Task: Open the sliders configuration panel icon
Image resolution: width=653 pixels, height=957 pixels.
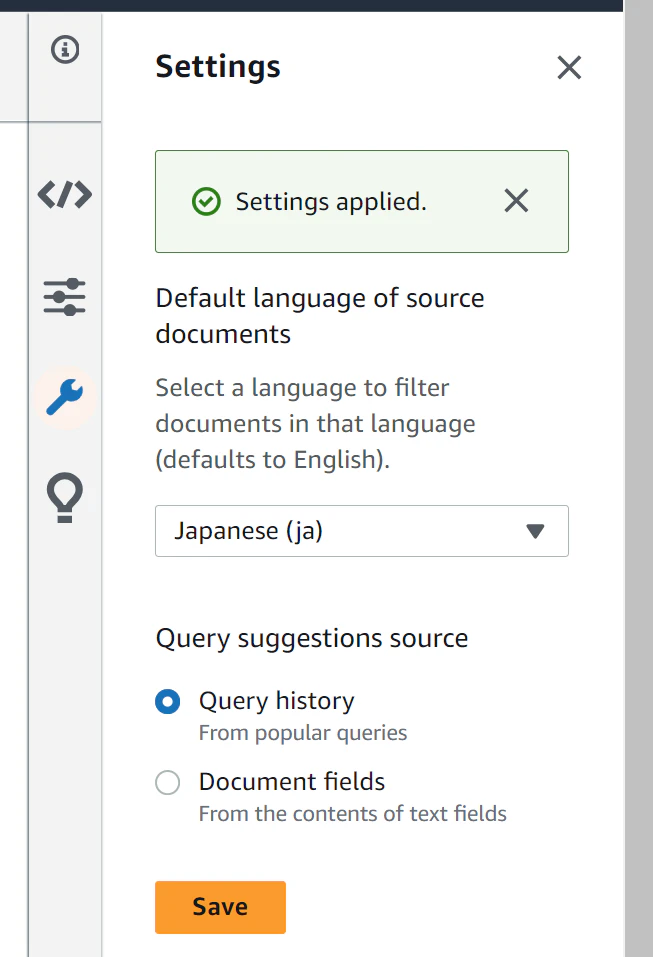Action: 65,297
